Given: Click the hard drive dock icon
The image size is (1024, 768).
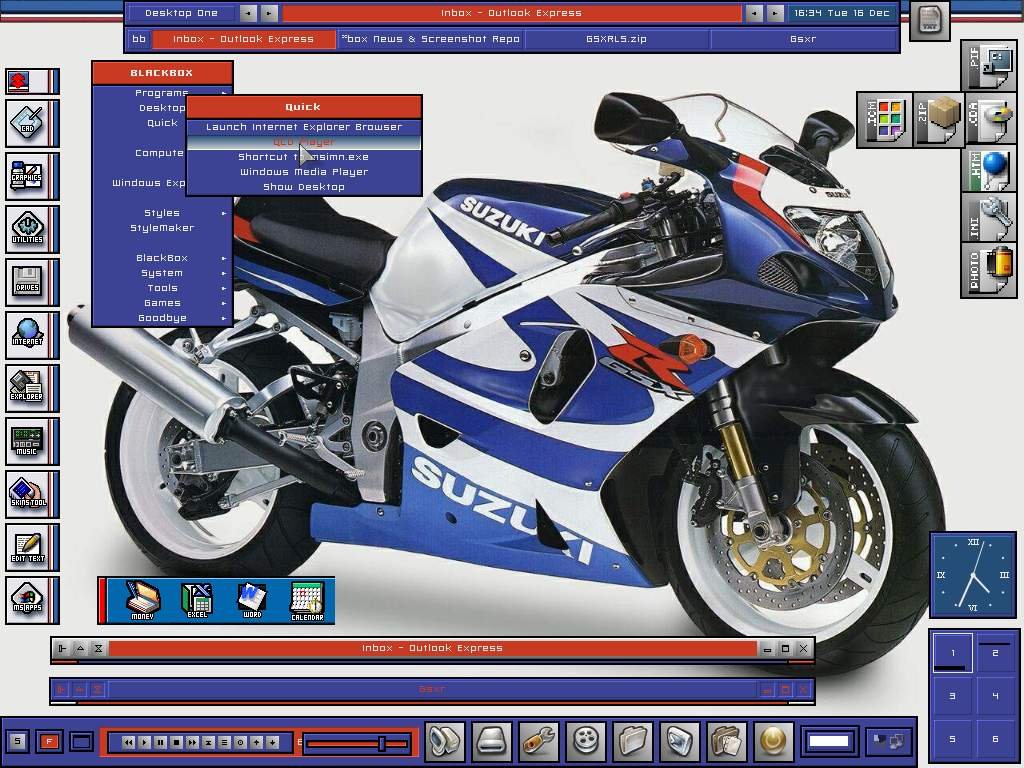Looking at the screenshot, I should pyautogui.click(x=492, y=741).
